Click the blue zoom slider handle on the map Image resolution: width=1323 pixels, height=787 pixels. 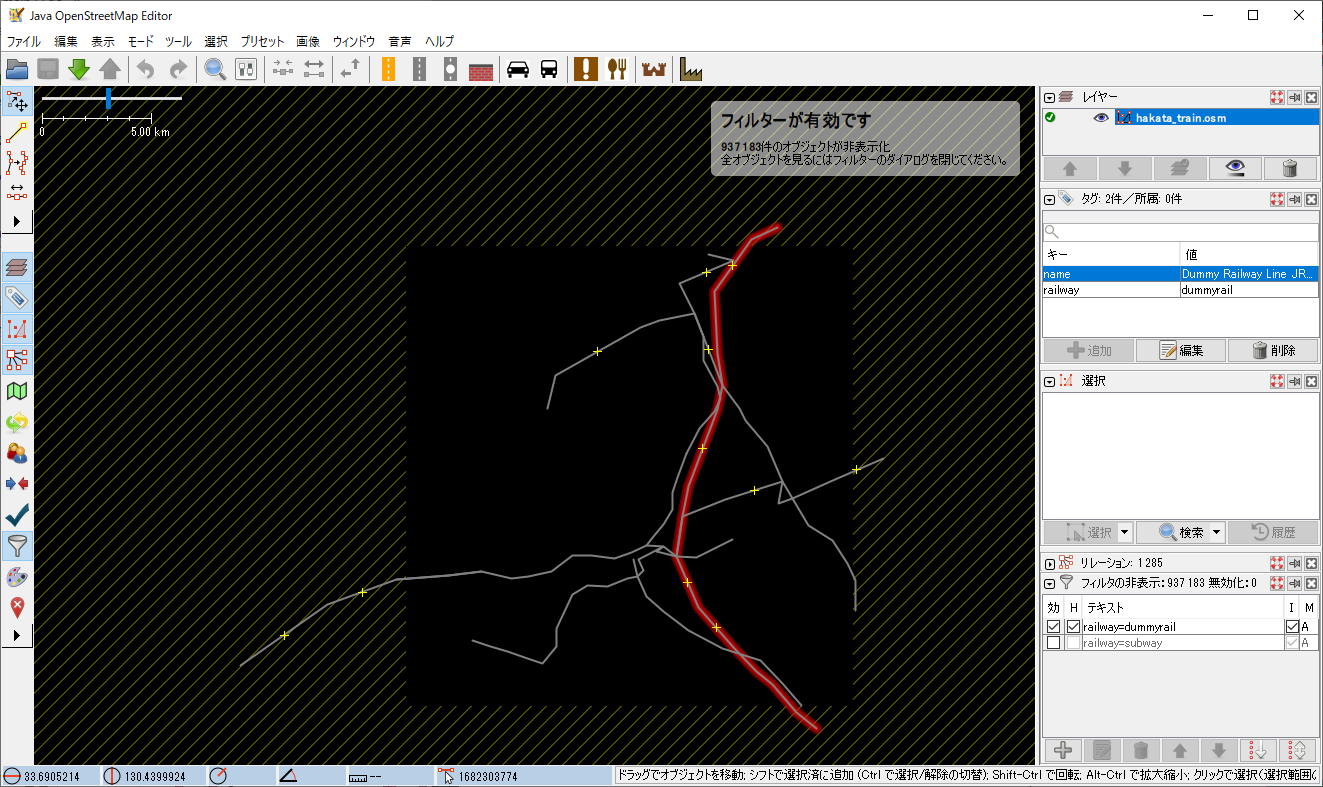tap(109, 98)
